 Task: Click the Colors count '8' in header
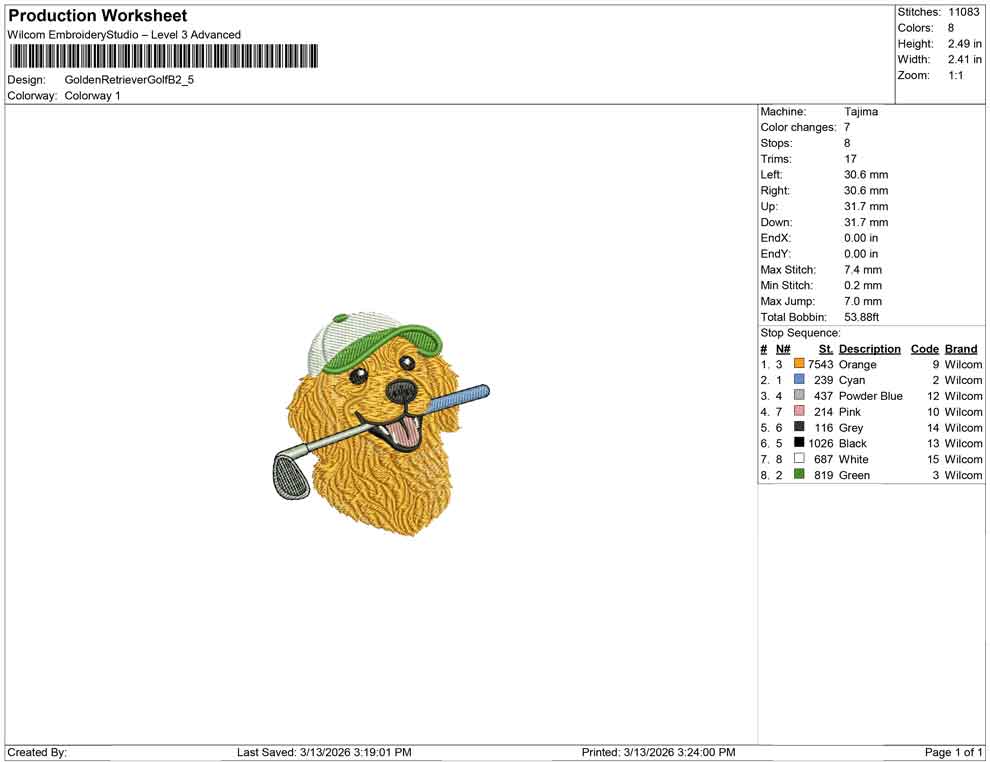tap(951, 28)
